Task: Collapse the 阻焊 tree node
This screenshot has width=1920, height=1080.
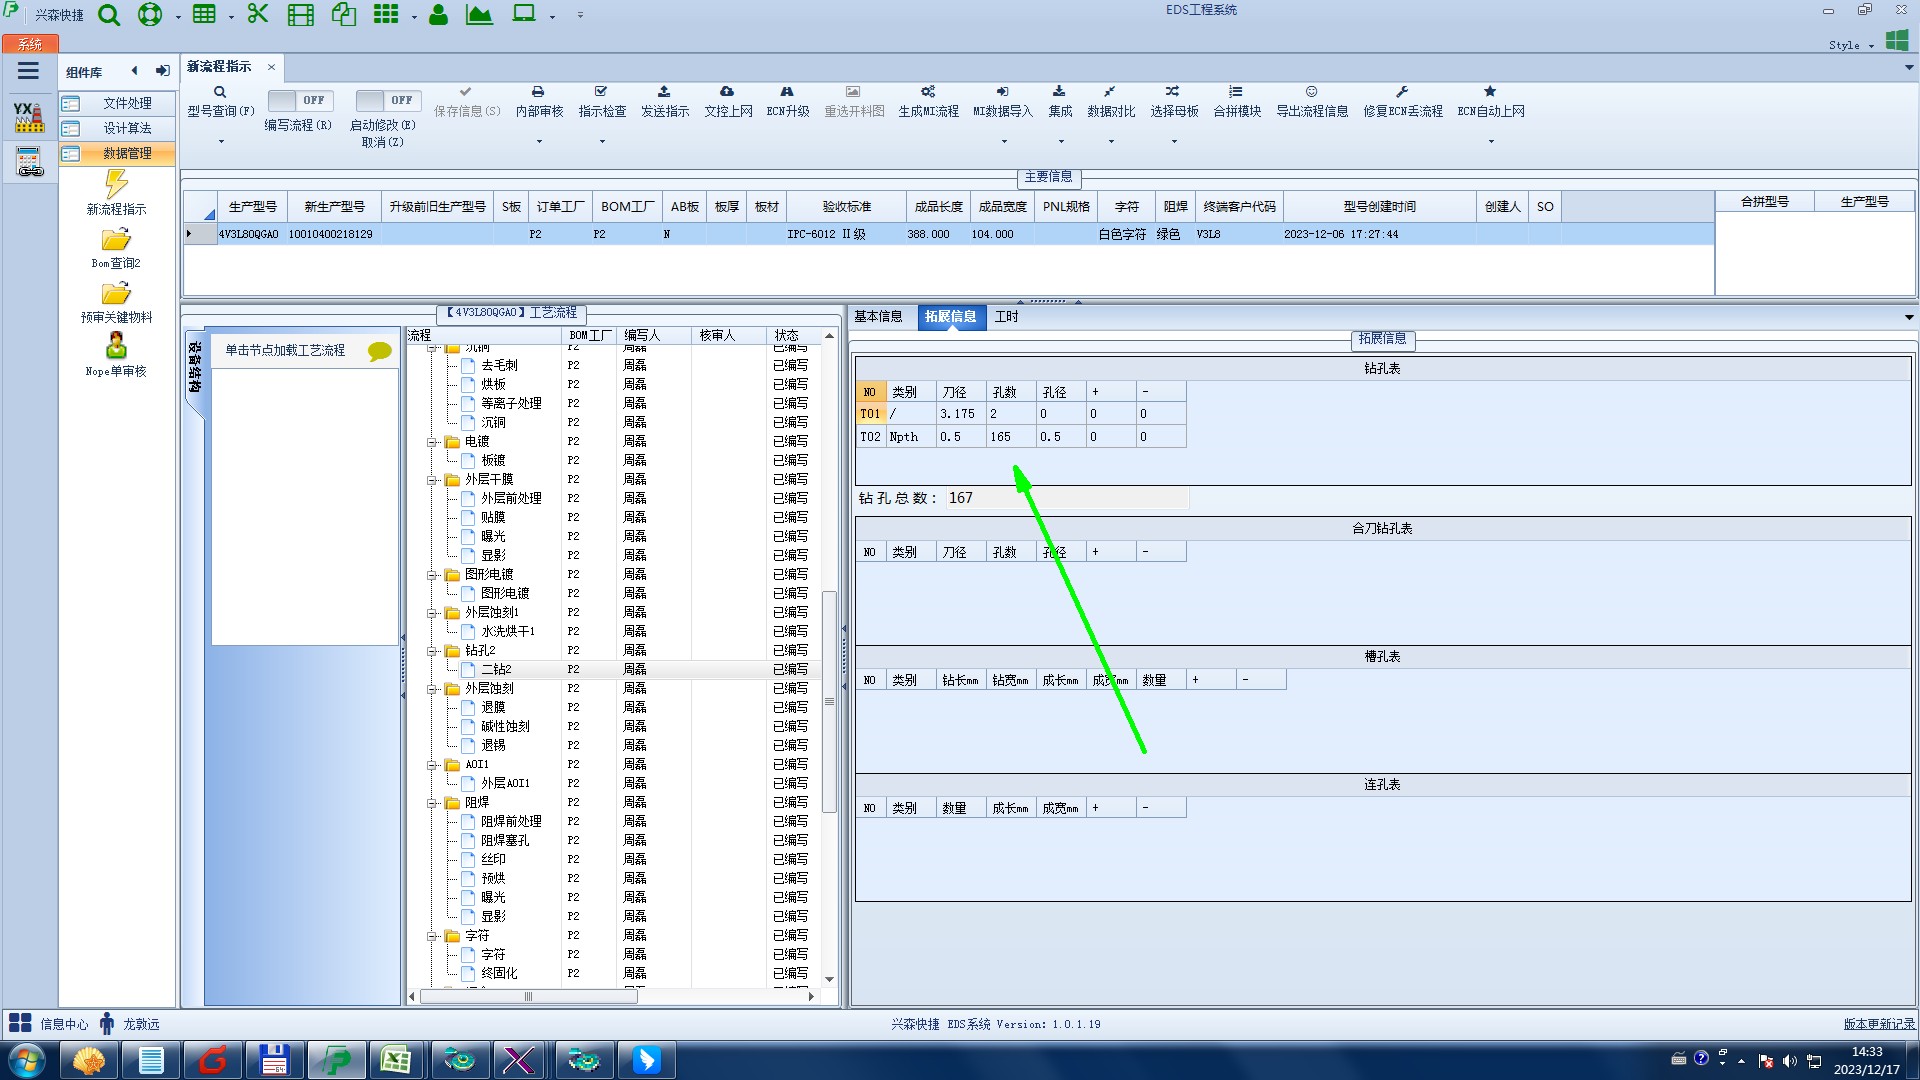Action: tap(433, 803)
